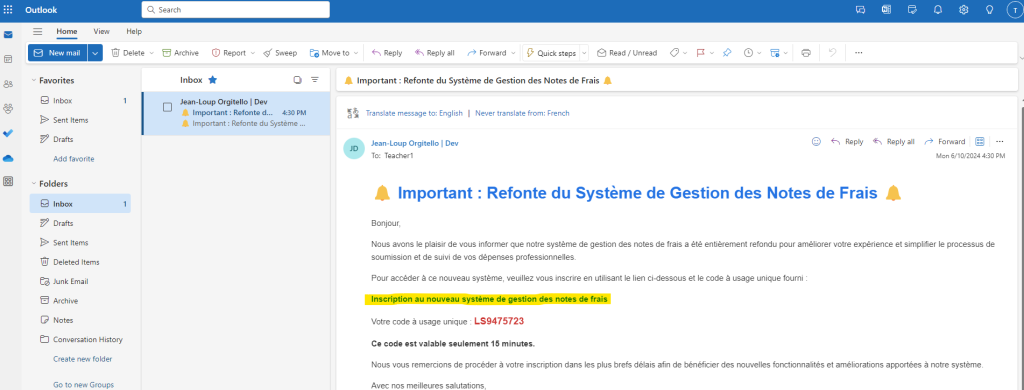Click Reply in the reading pane header
The height and width of the screenshot is (390, 1024).
[x=847, y=141]
